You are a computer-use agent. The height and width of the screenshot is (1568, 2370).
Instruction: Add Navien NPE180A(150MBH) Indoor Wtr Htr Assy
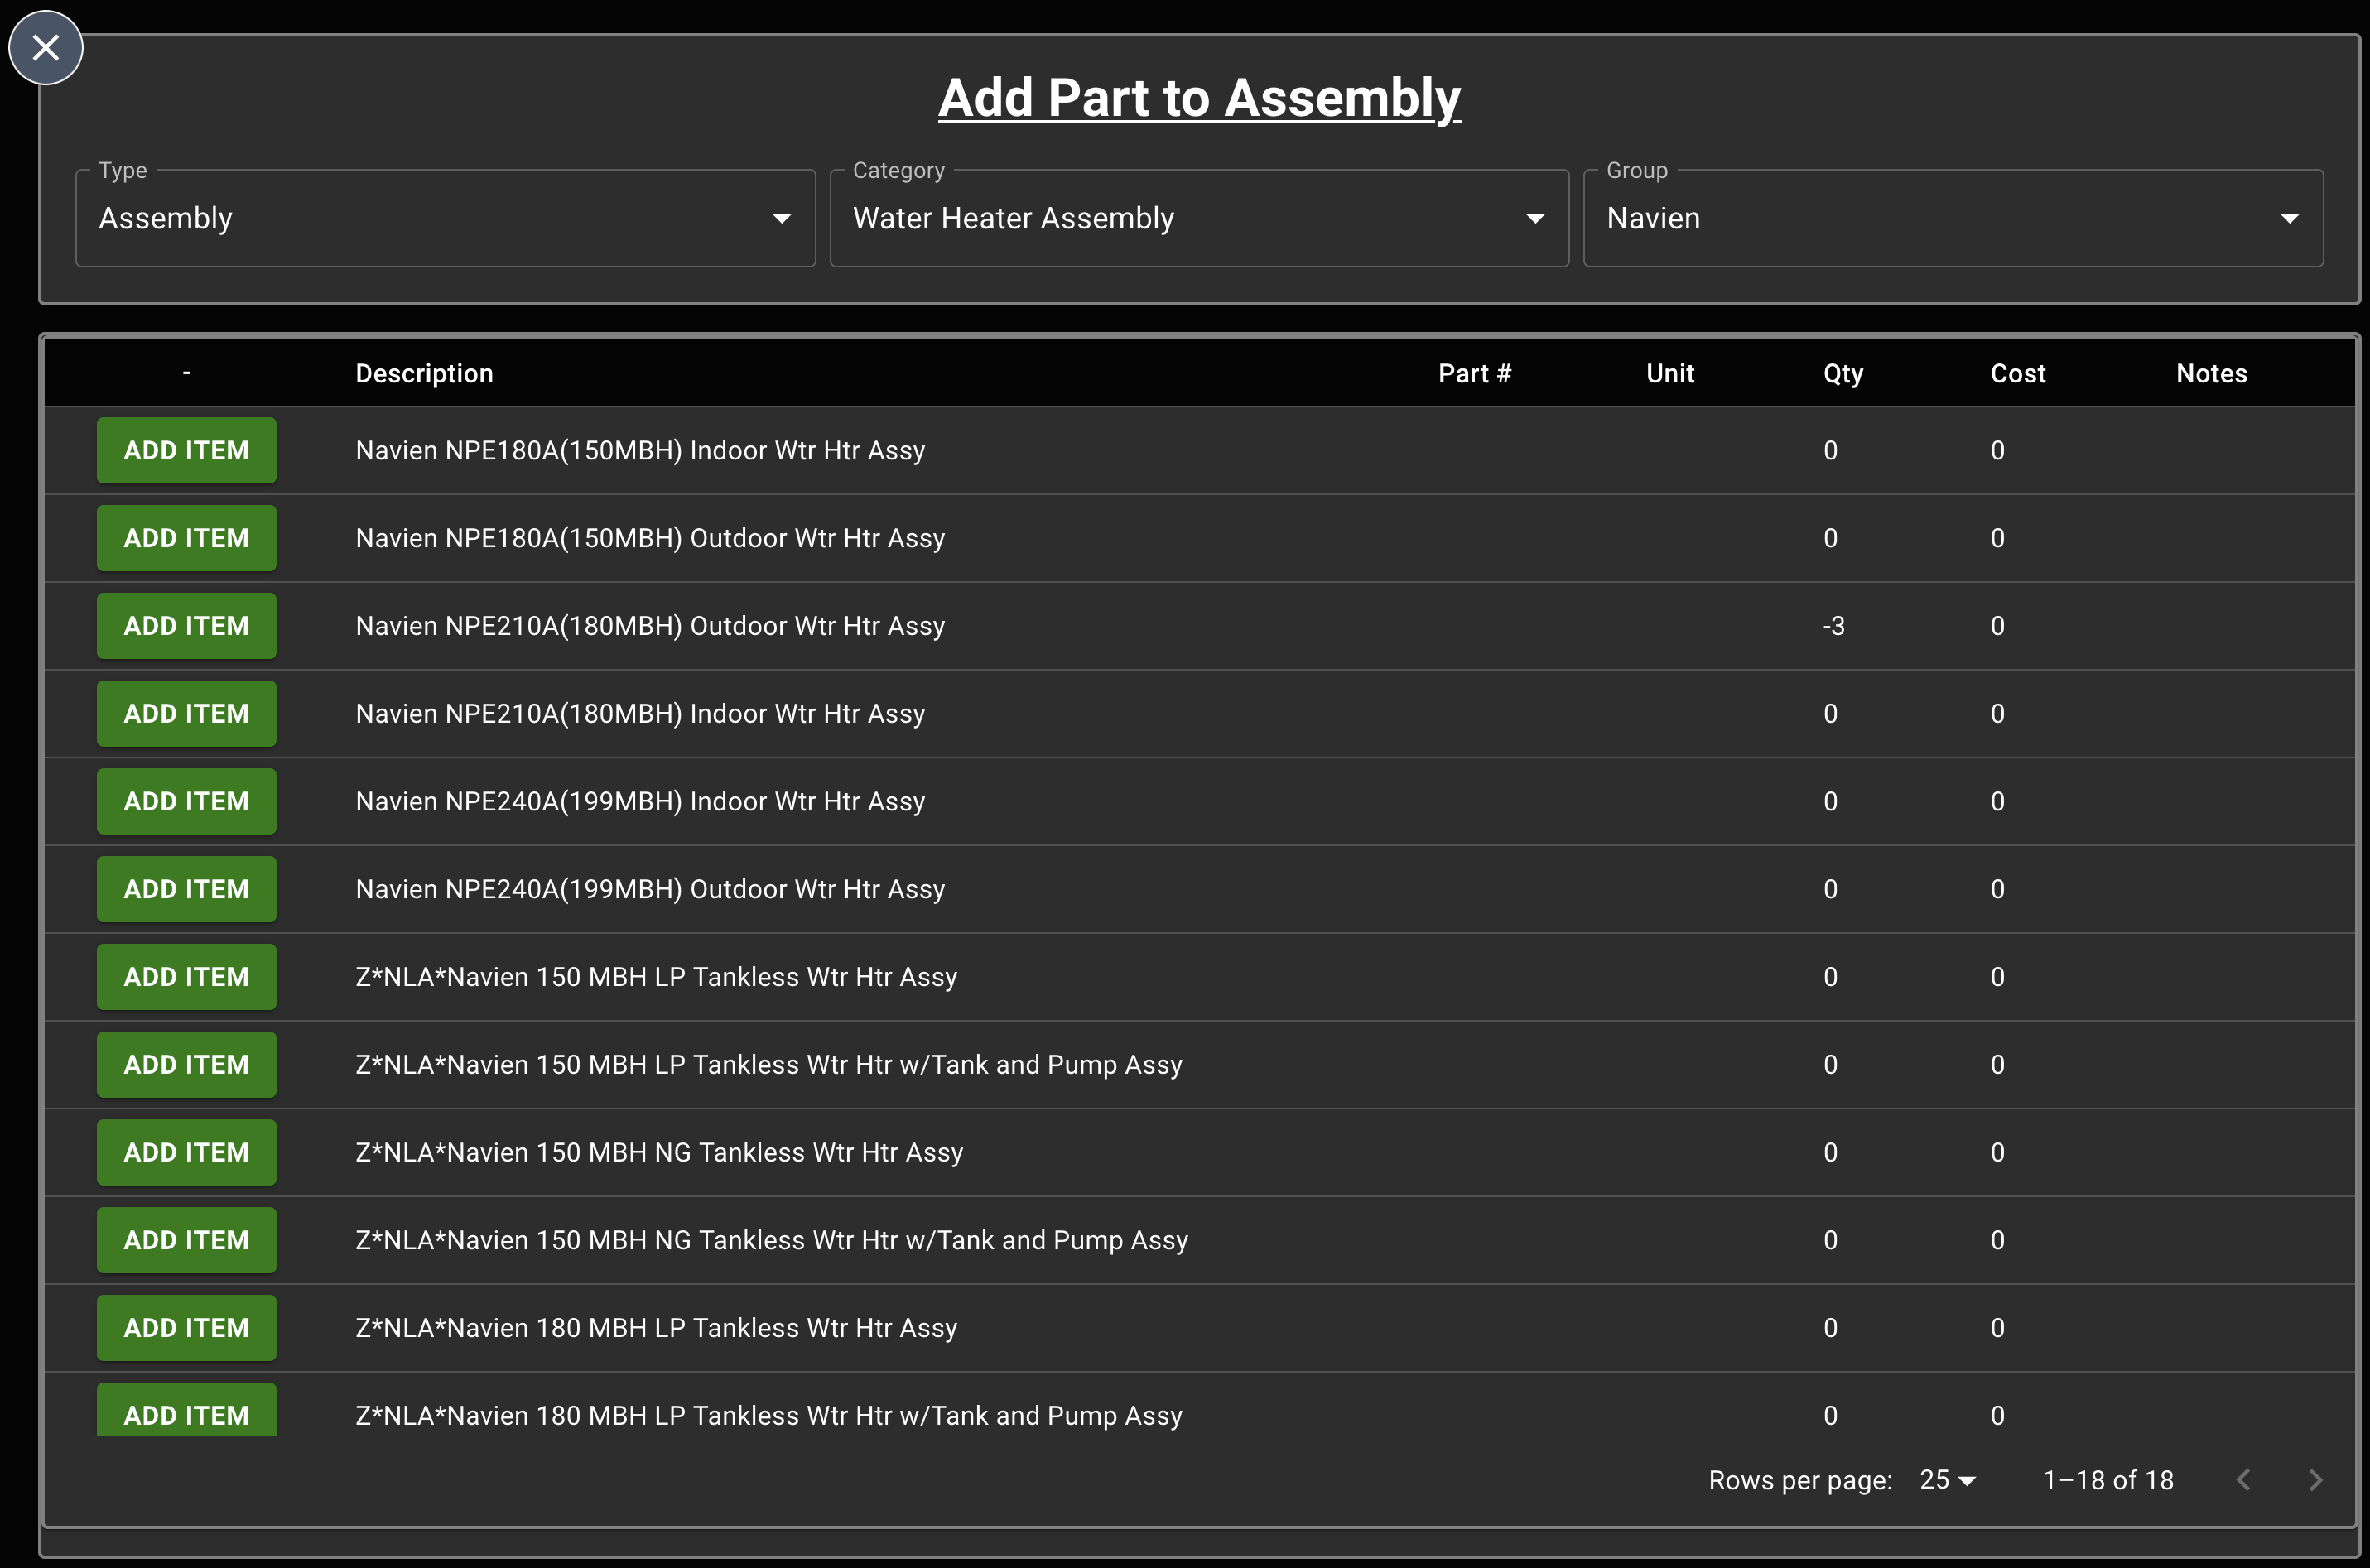click(x=186, y=450)
